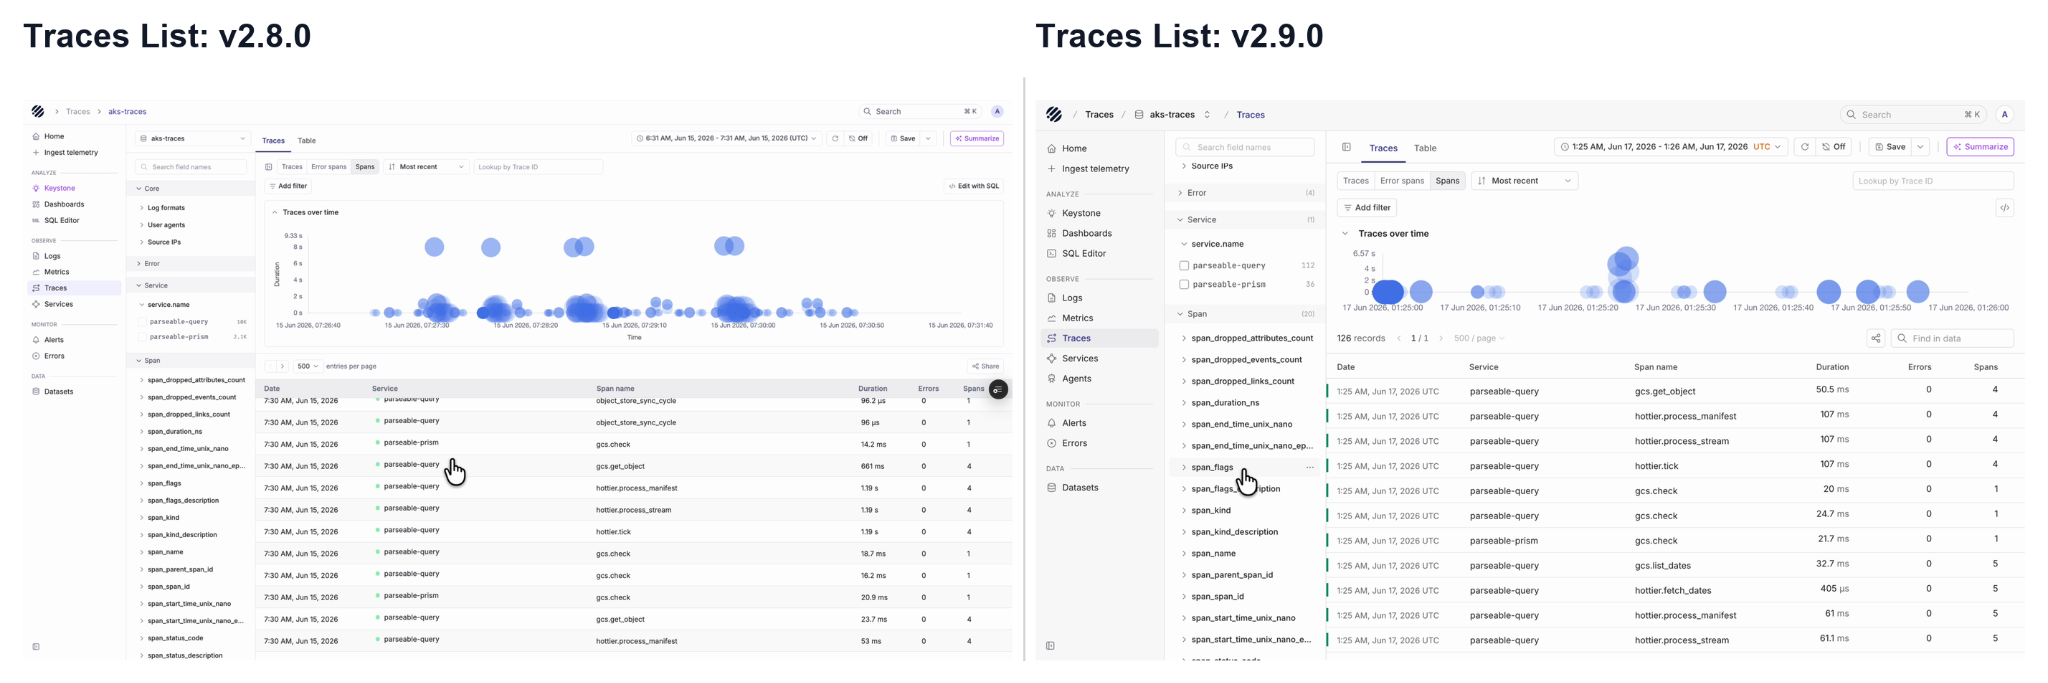Focus Lookup by Trace ID in v2.9.0
The image size is (2048, 683).
click(1933, 181)
